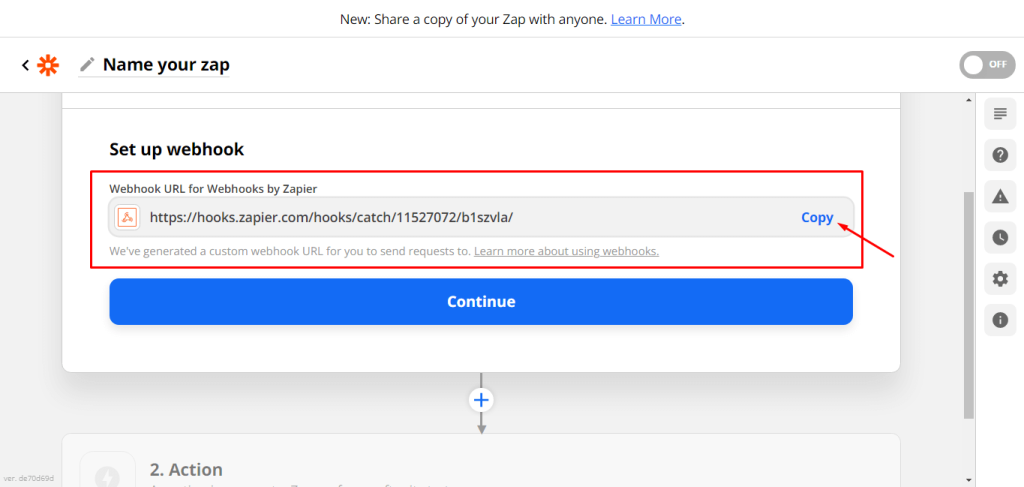This screenshot has width=1024, height=487.
Task: Open the gear settings icon in sidebar
Action: coord(1000,279)
